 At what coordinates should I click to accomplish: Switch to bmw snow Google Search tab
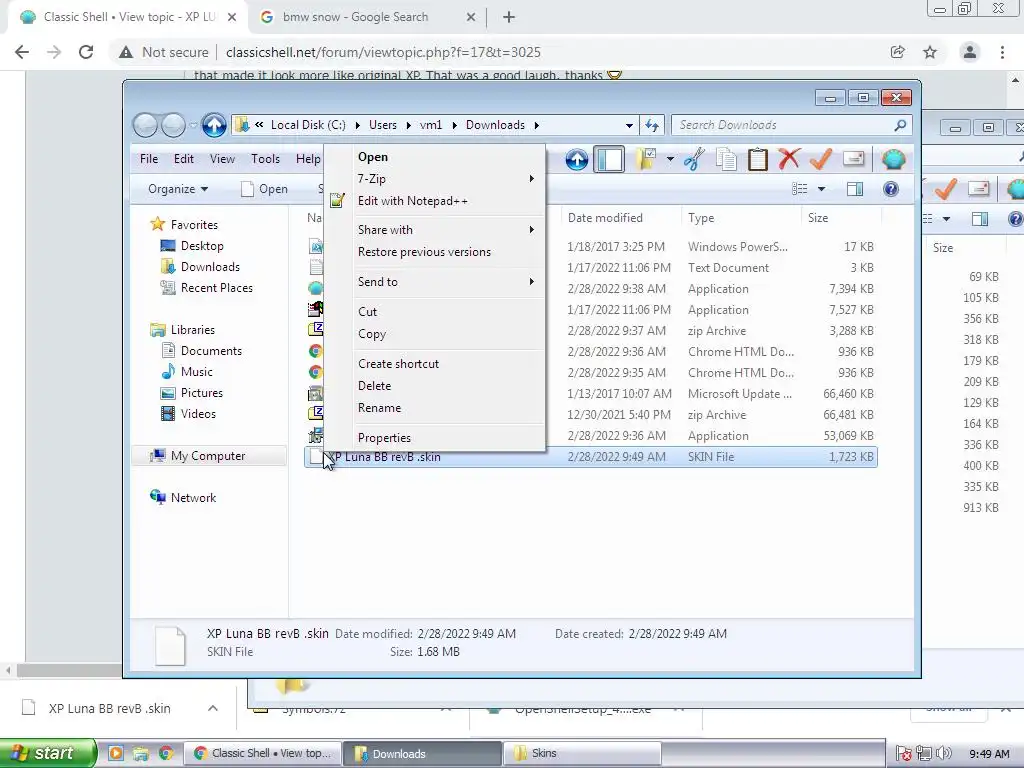tap(355, 17)
